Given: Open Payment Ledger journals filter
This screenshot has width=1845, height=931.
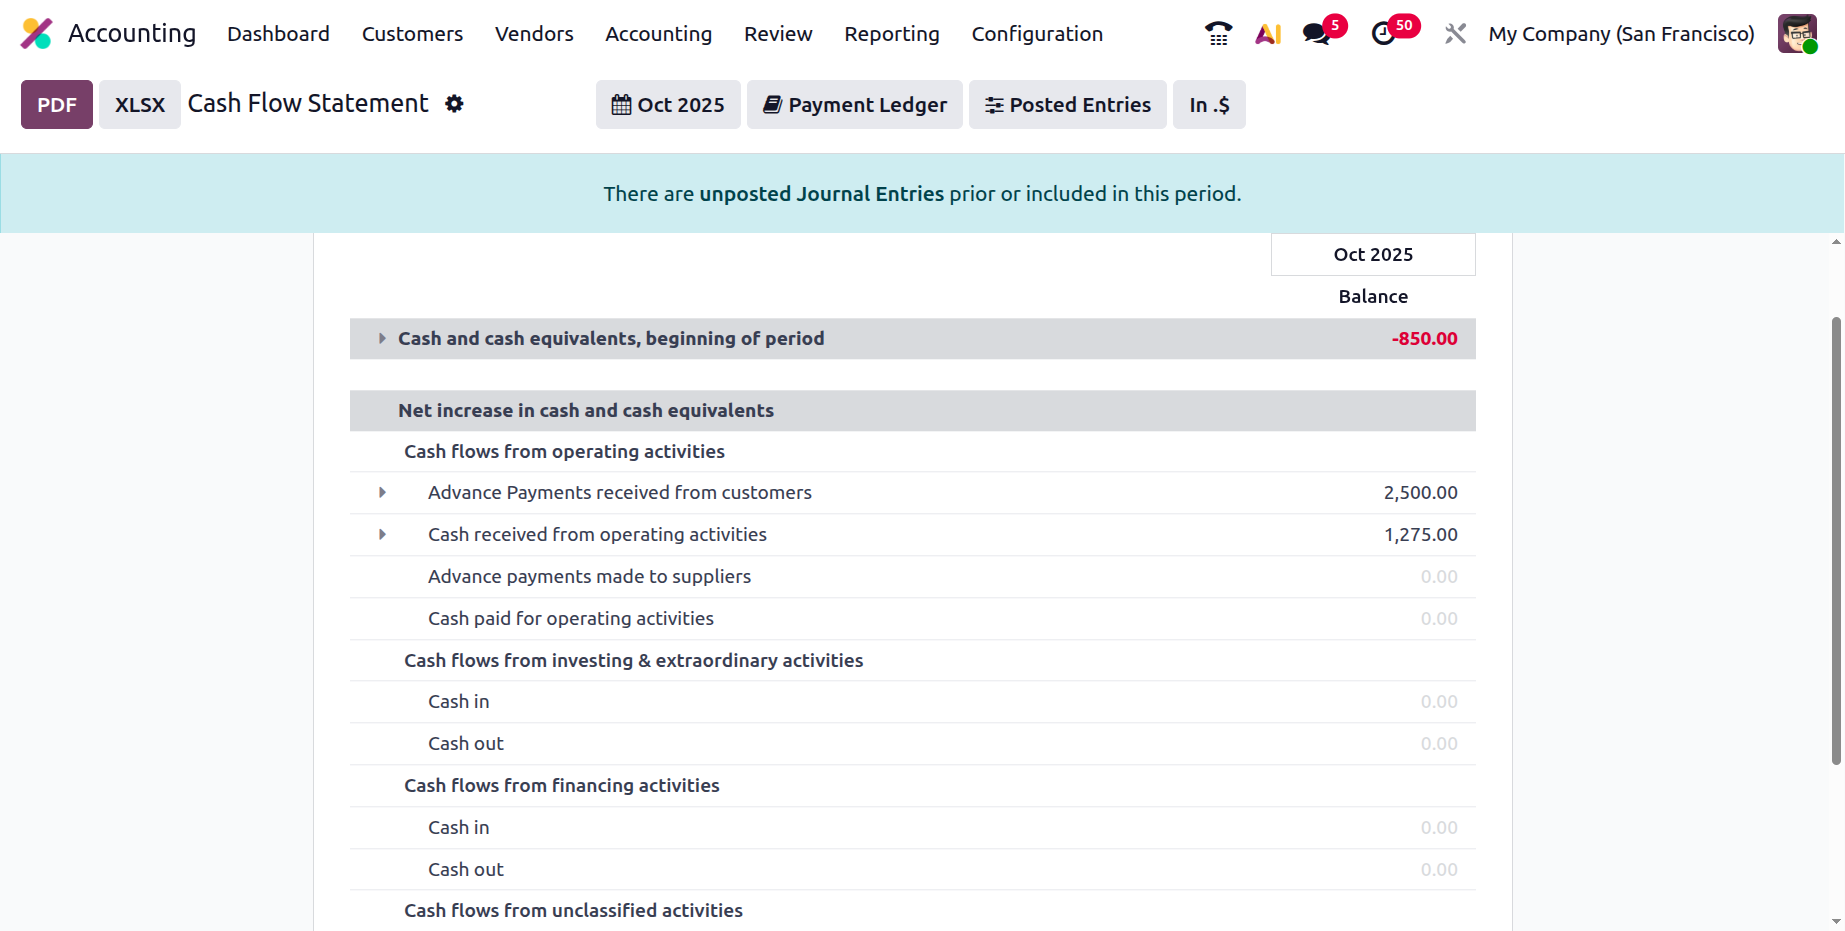Looking at the screenshot, I should (x=855, y=105).
